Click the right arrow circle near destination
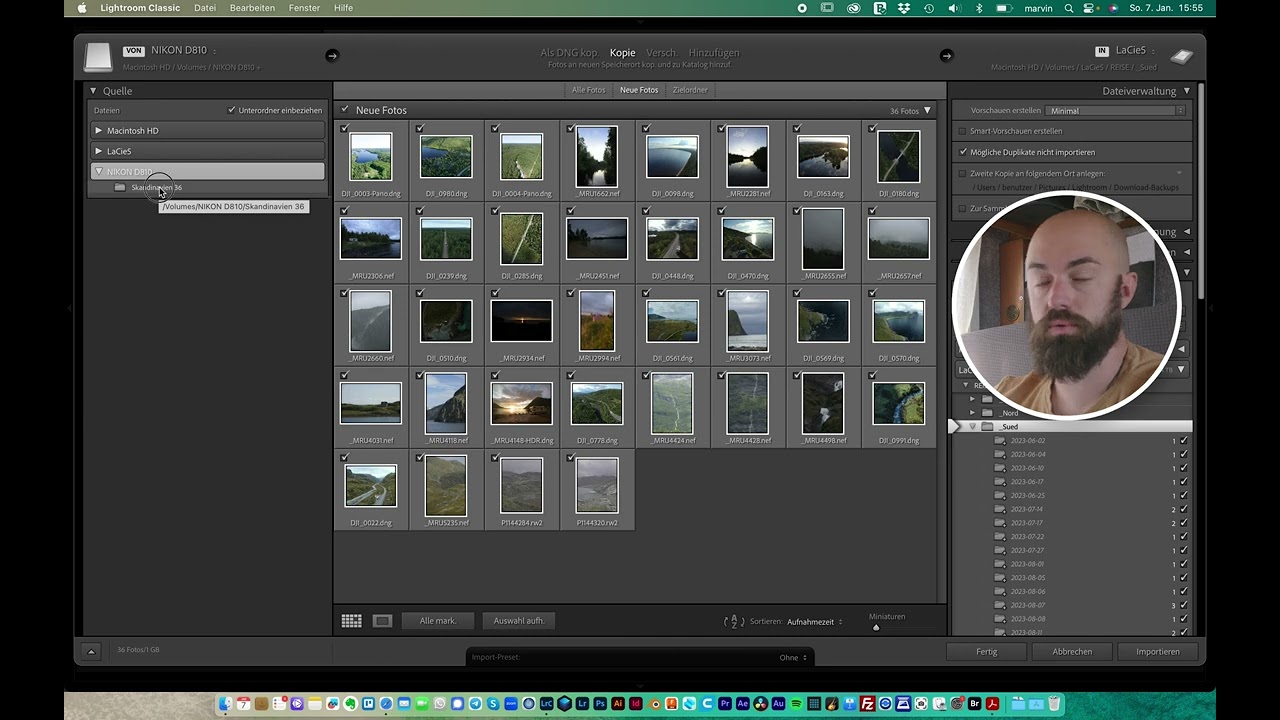 pyautogui.click(x=946, y=56)
